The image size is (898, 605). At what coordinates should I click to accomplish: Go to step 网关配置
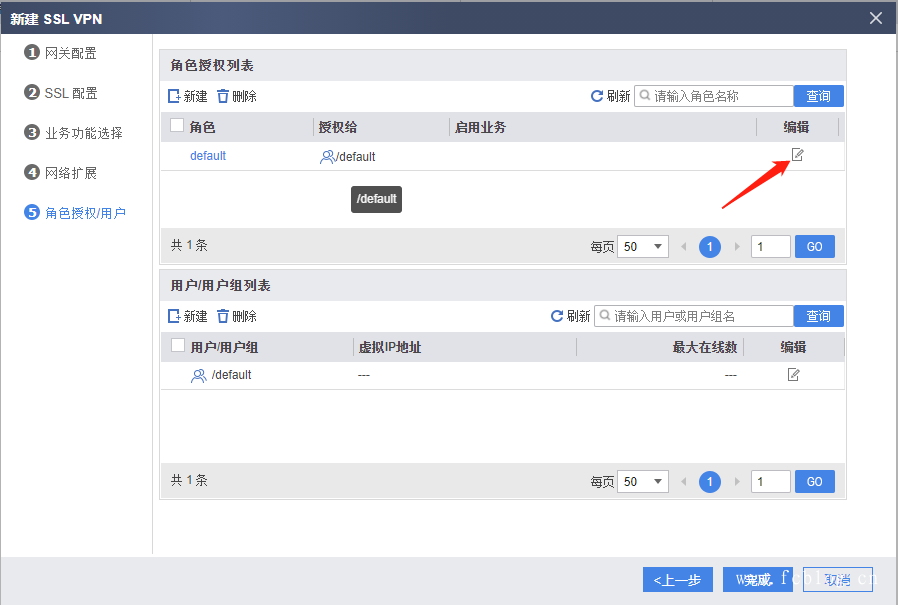[70, 53]
